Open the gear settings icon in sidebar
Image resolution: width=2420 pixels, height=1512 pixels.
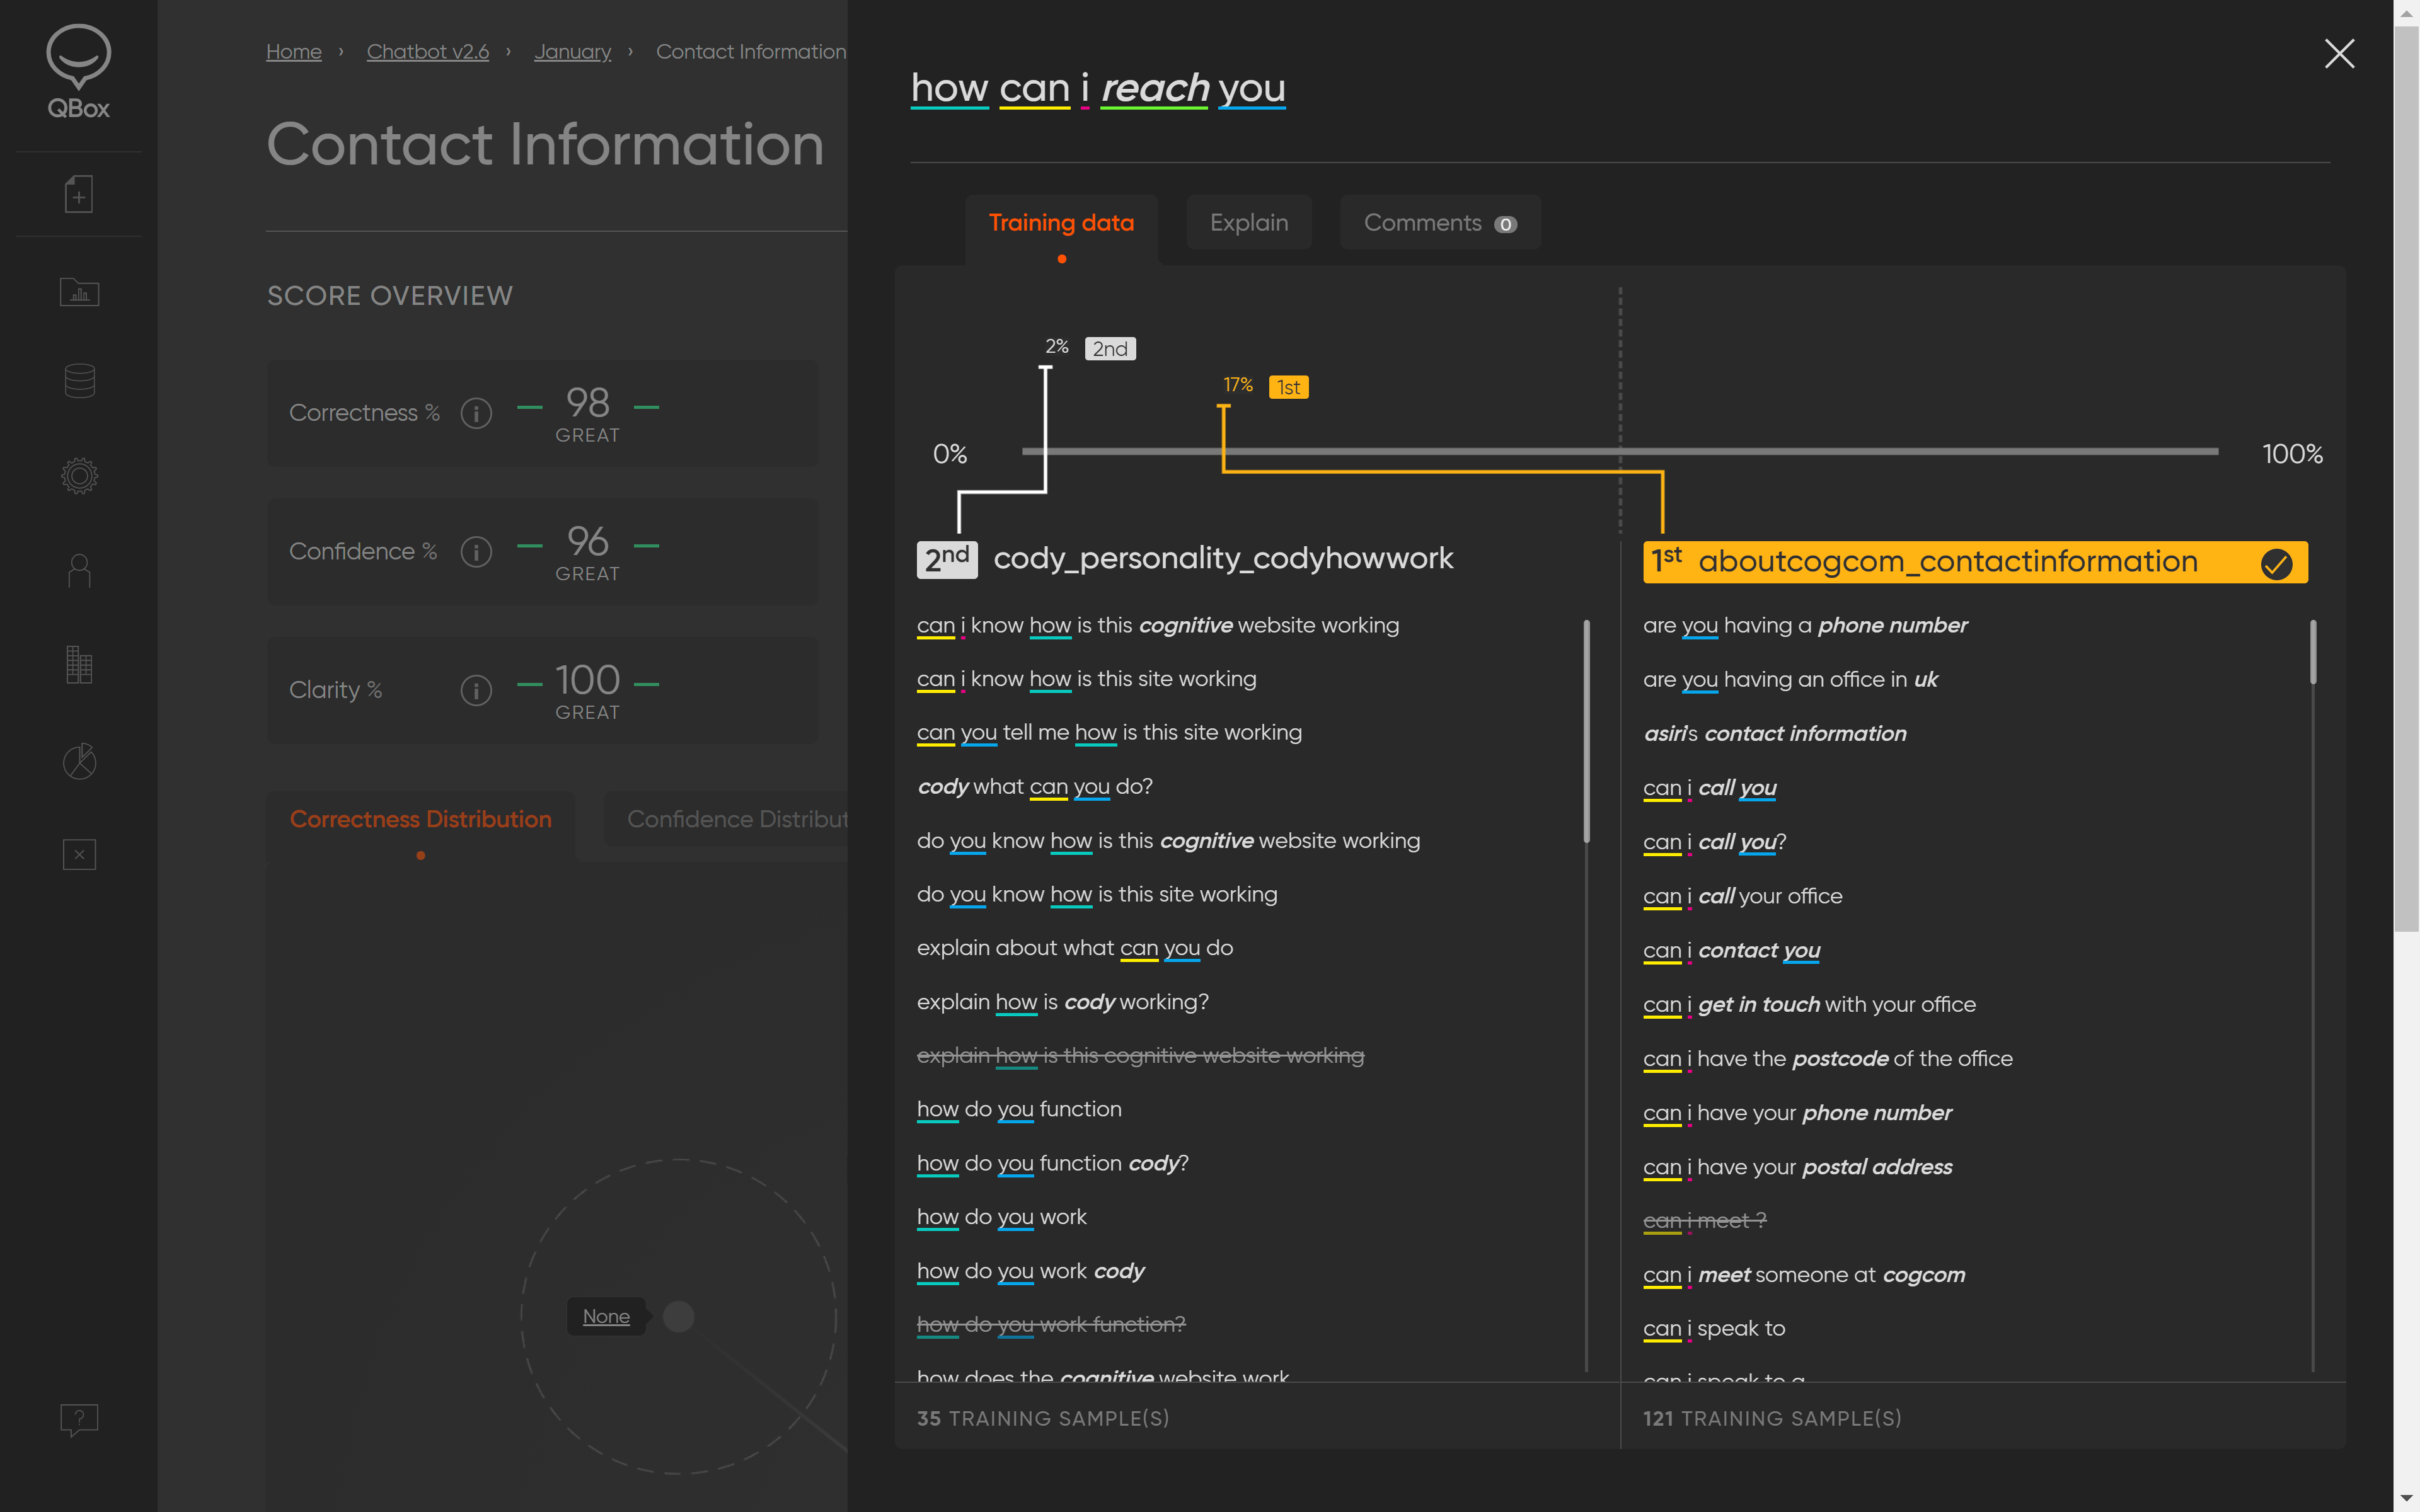(x=79, y=475)
